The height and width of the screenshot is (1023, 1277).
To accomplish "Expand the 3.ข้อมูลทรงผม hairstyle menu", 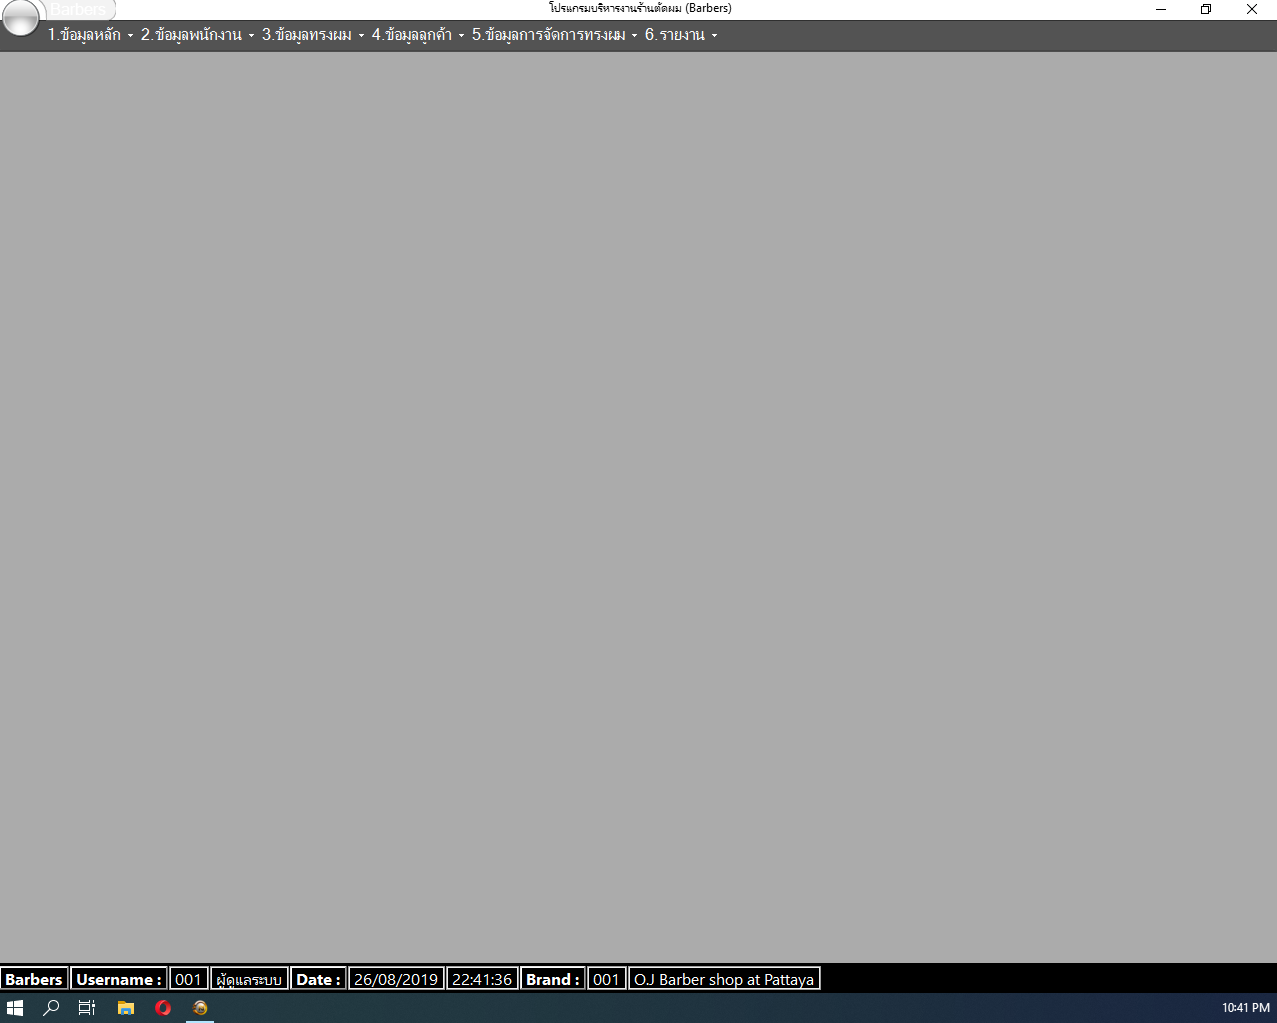I will pos(312,35).
